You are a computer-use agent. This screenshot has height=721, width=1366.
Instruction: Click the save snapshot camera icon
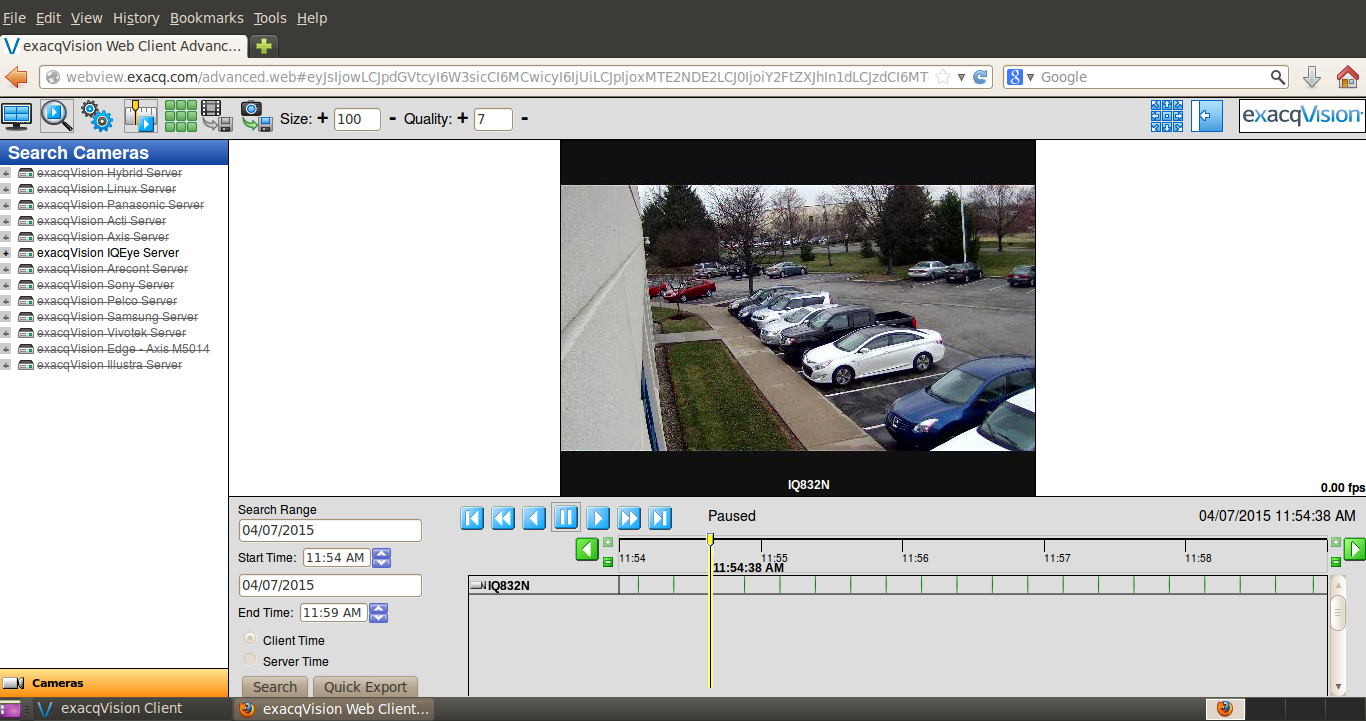[x=256, y=117]
